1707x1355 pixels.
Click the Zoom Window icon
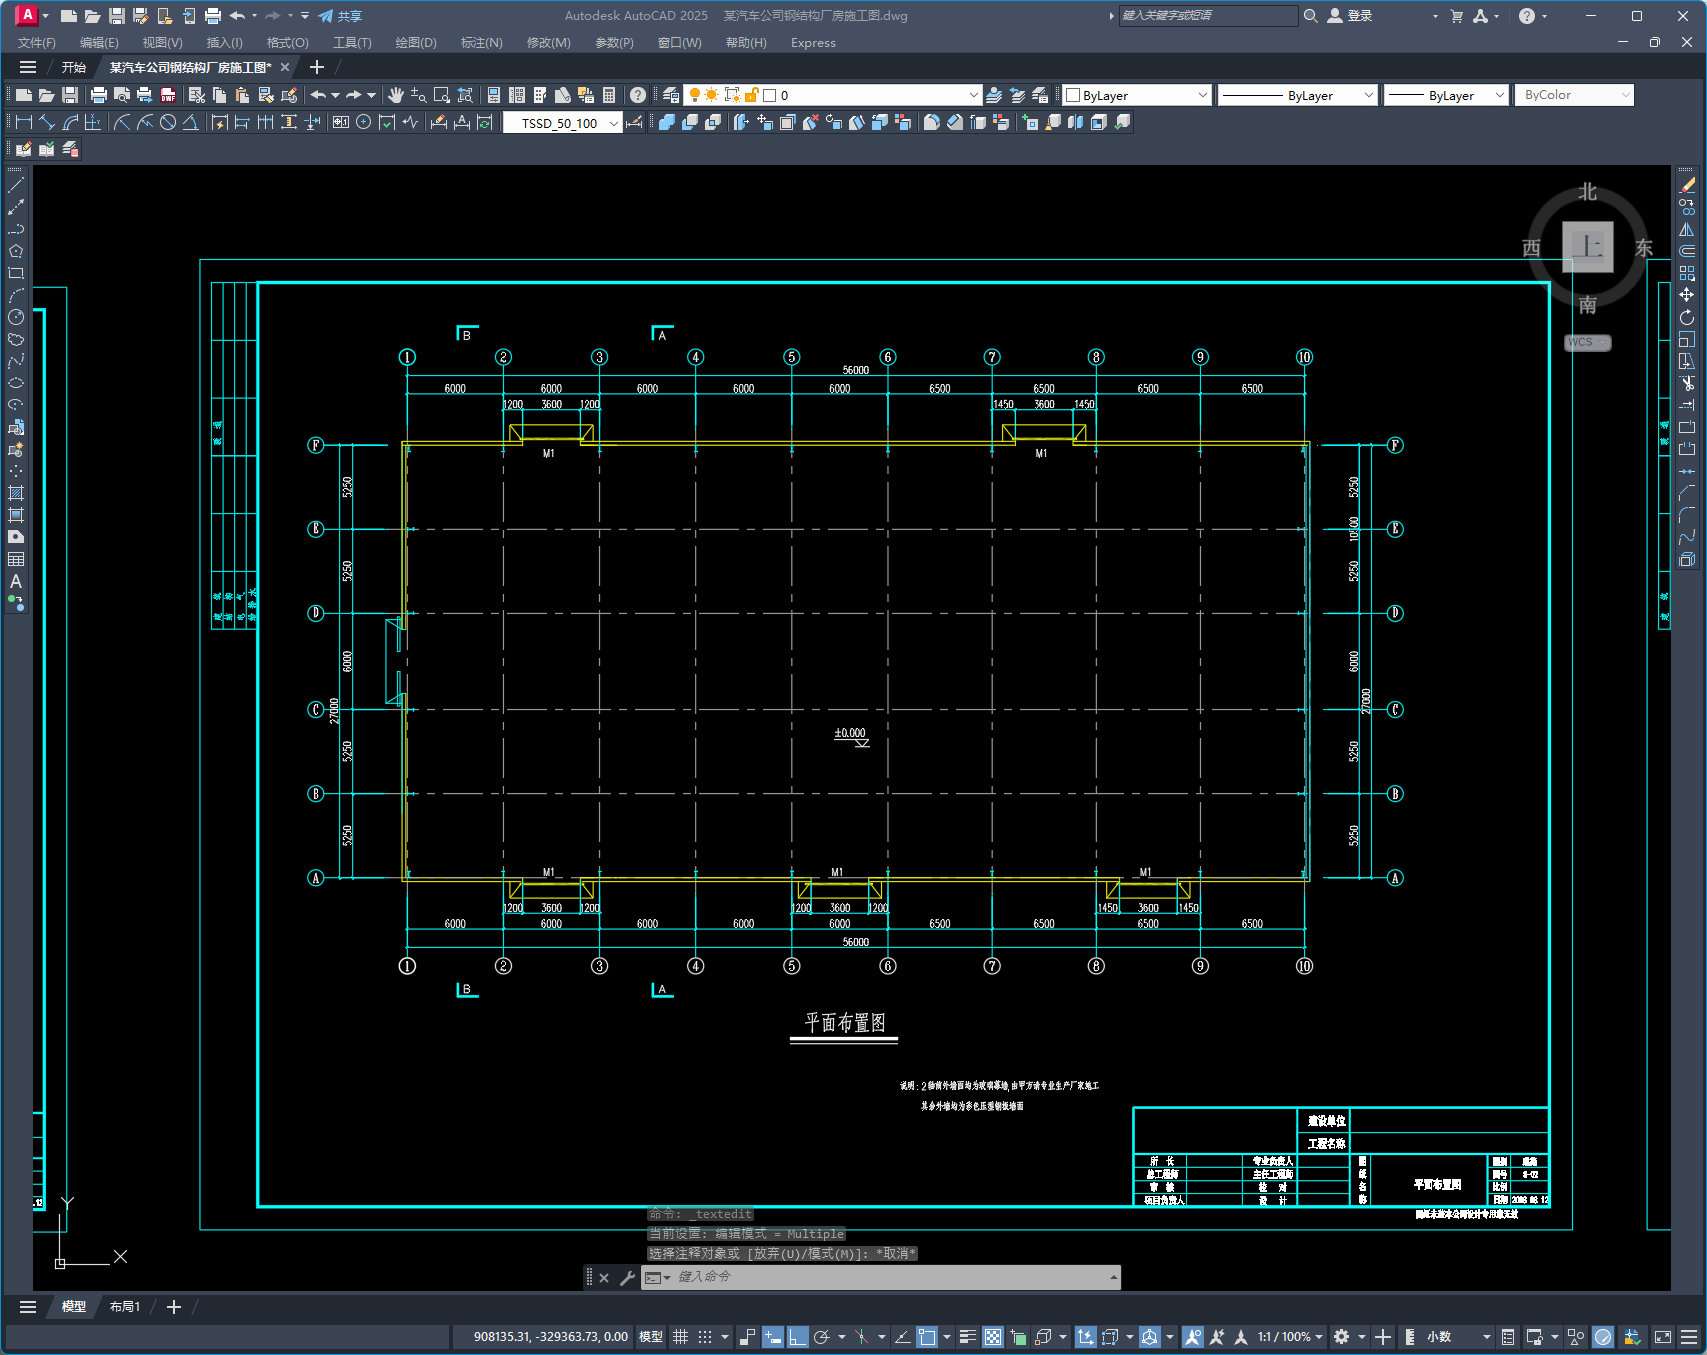441,95
